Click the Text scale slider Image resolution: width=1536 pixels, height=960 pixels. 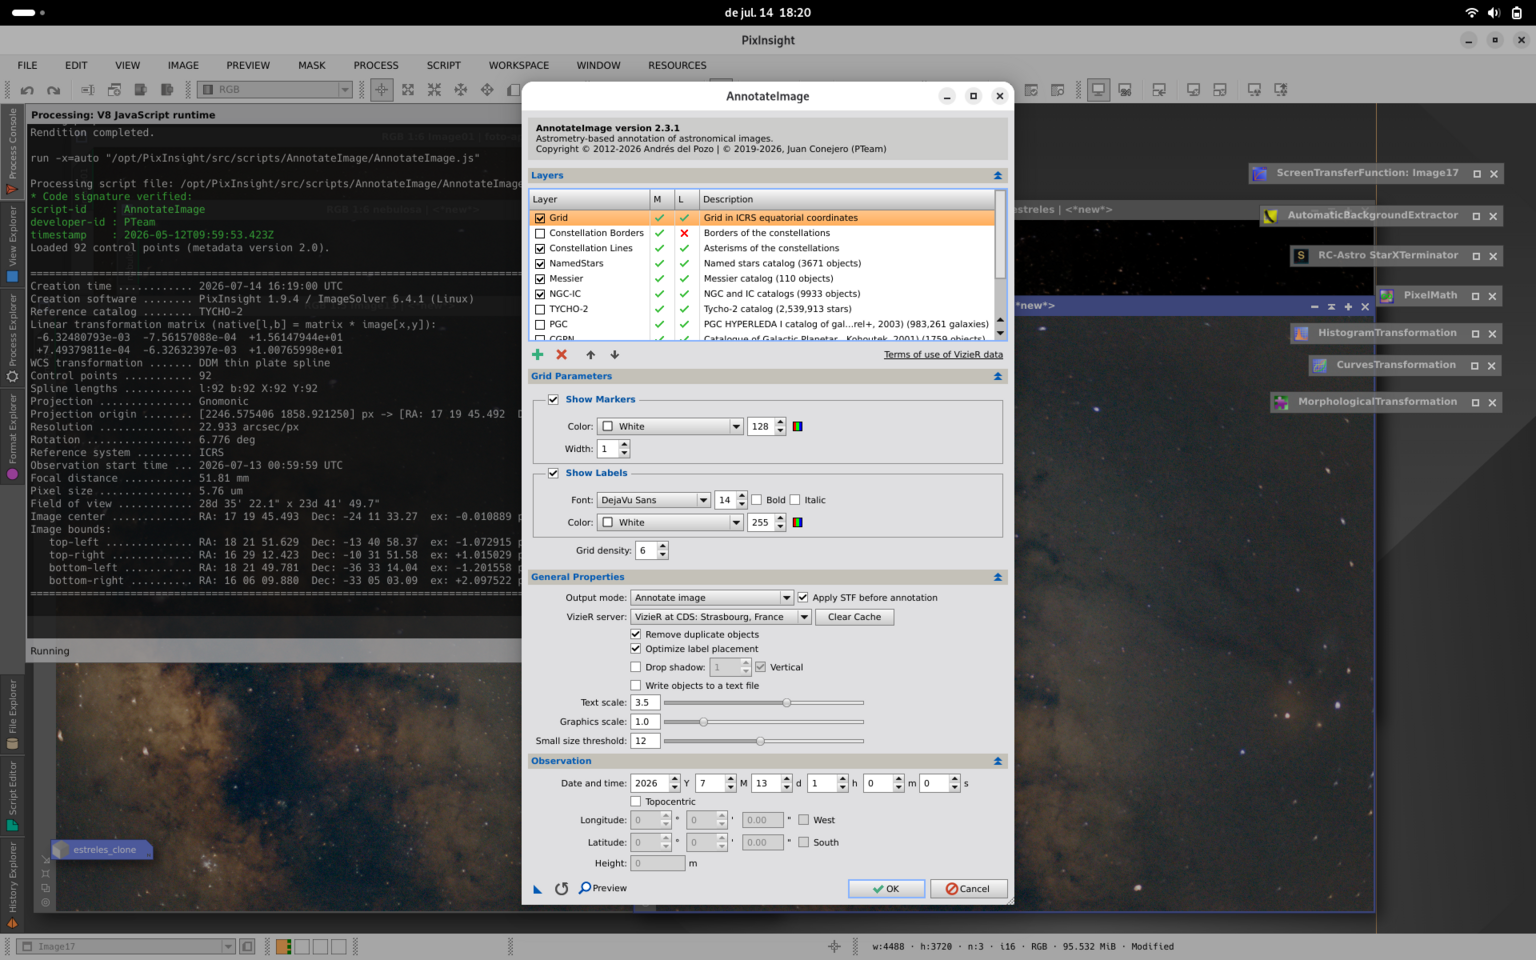pyautogui.click(x=764, y=703)
